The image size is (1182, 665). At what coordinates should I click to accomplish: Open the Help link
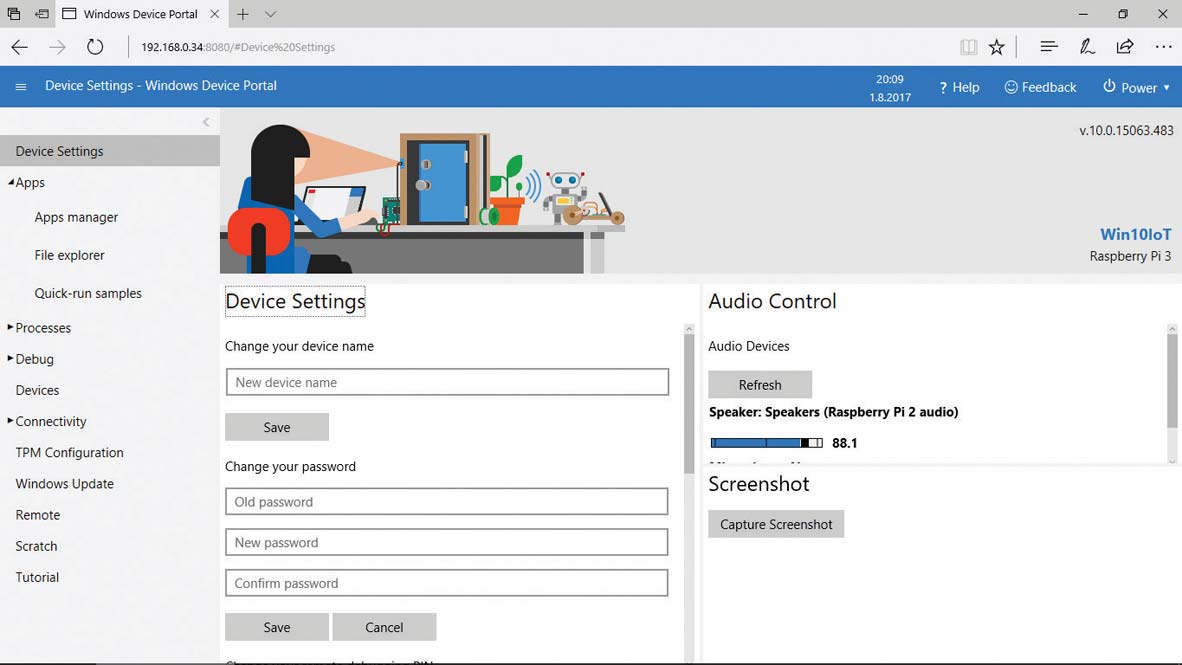pos(959,87)
